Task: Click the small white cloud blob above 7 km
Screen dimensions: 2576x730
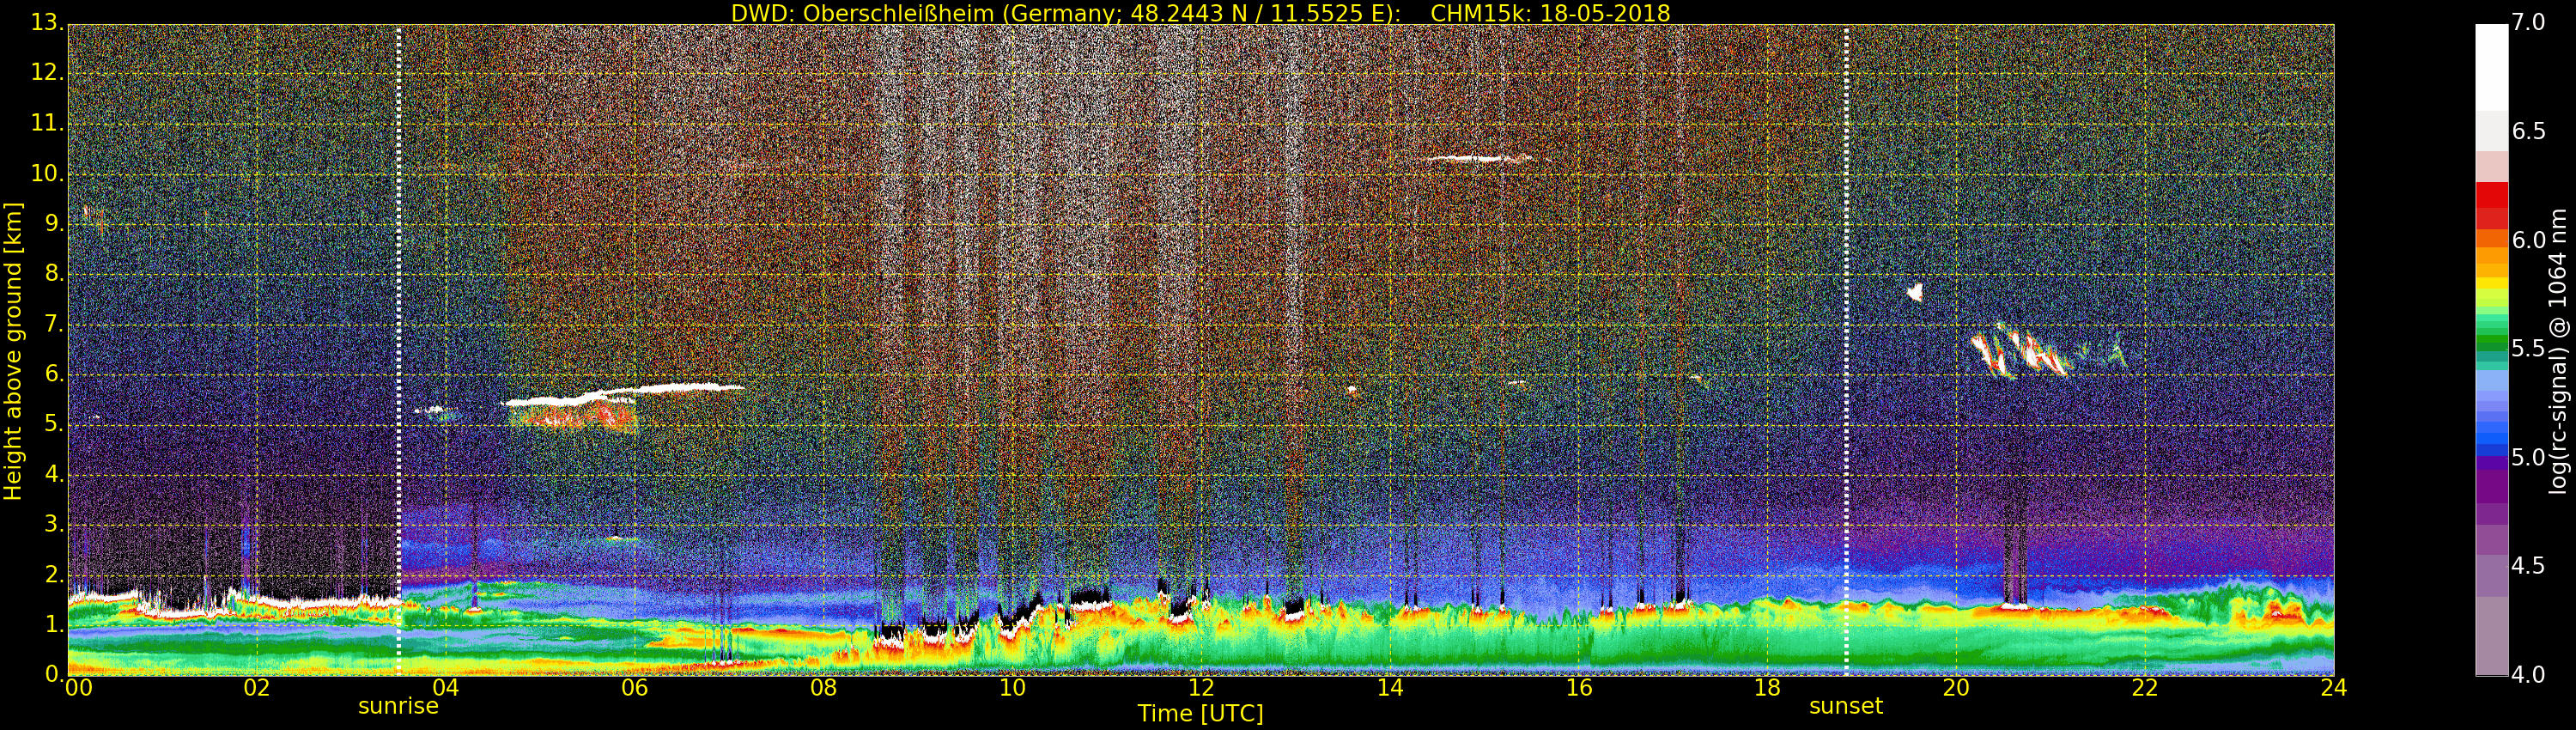Action: tap(1915, 292)
